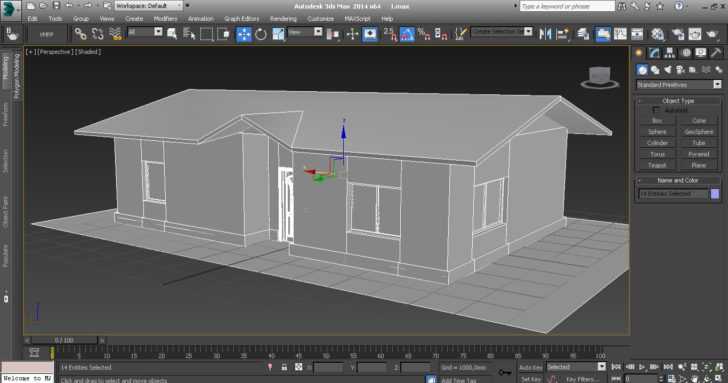Open the Utilities hammer panel
The height and width of the screenshot is (383, 728).
click(715, 53)
